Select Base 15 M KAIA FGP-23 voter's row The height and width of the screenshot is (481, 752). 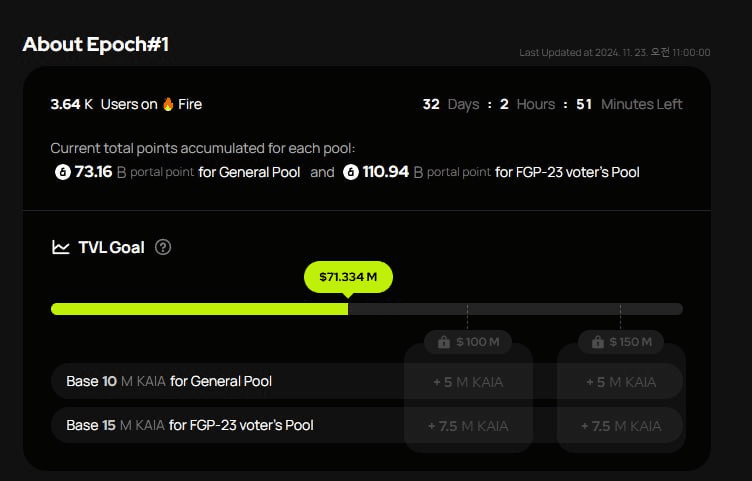pyautogui.click(x=366, y=425)
